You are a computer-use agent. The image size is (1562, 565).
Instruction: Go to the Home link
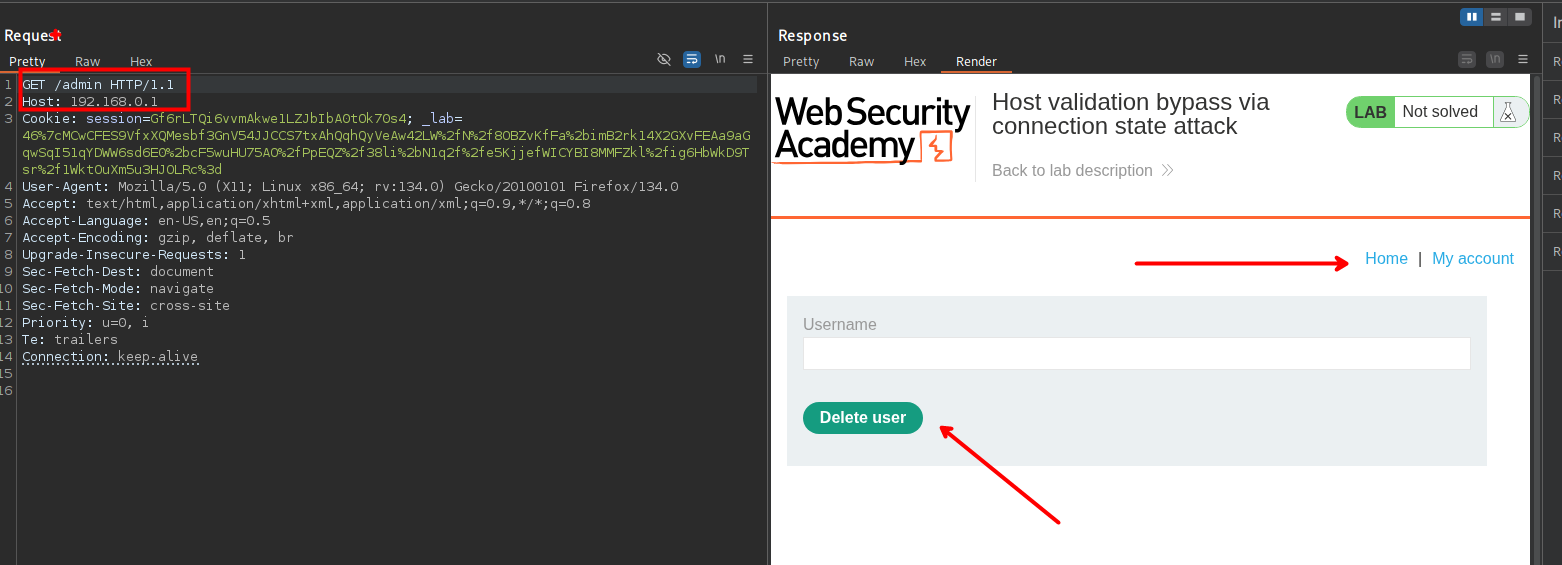[1386, 259]
